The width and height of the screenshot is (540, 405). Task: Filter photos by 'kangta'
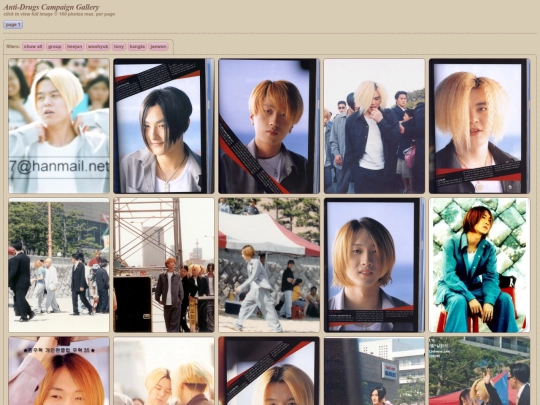(x=137, y=46)
